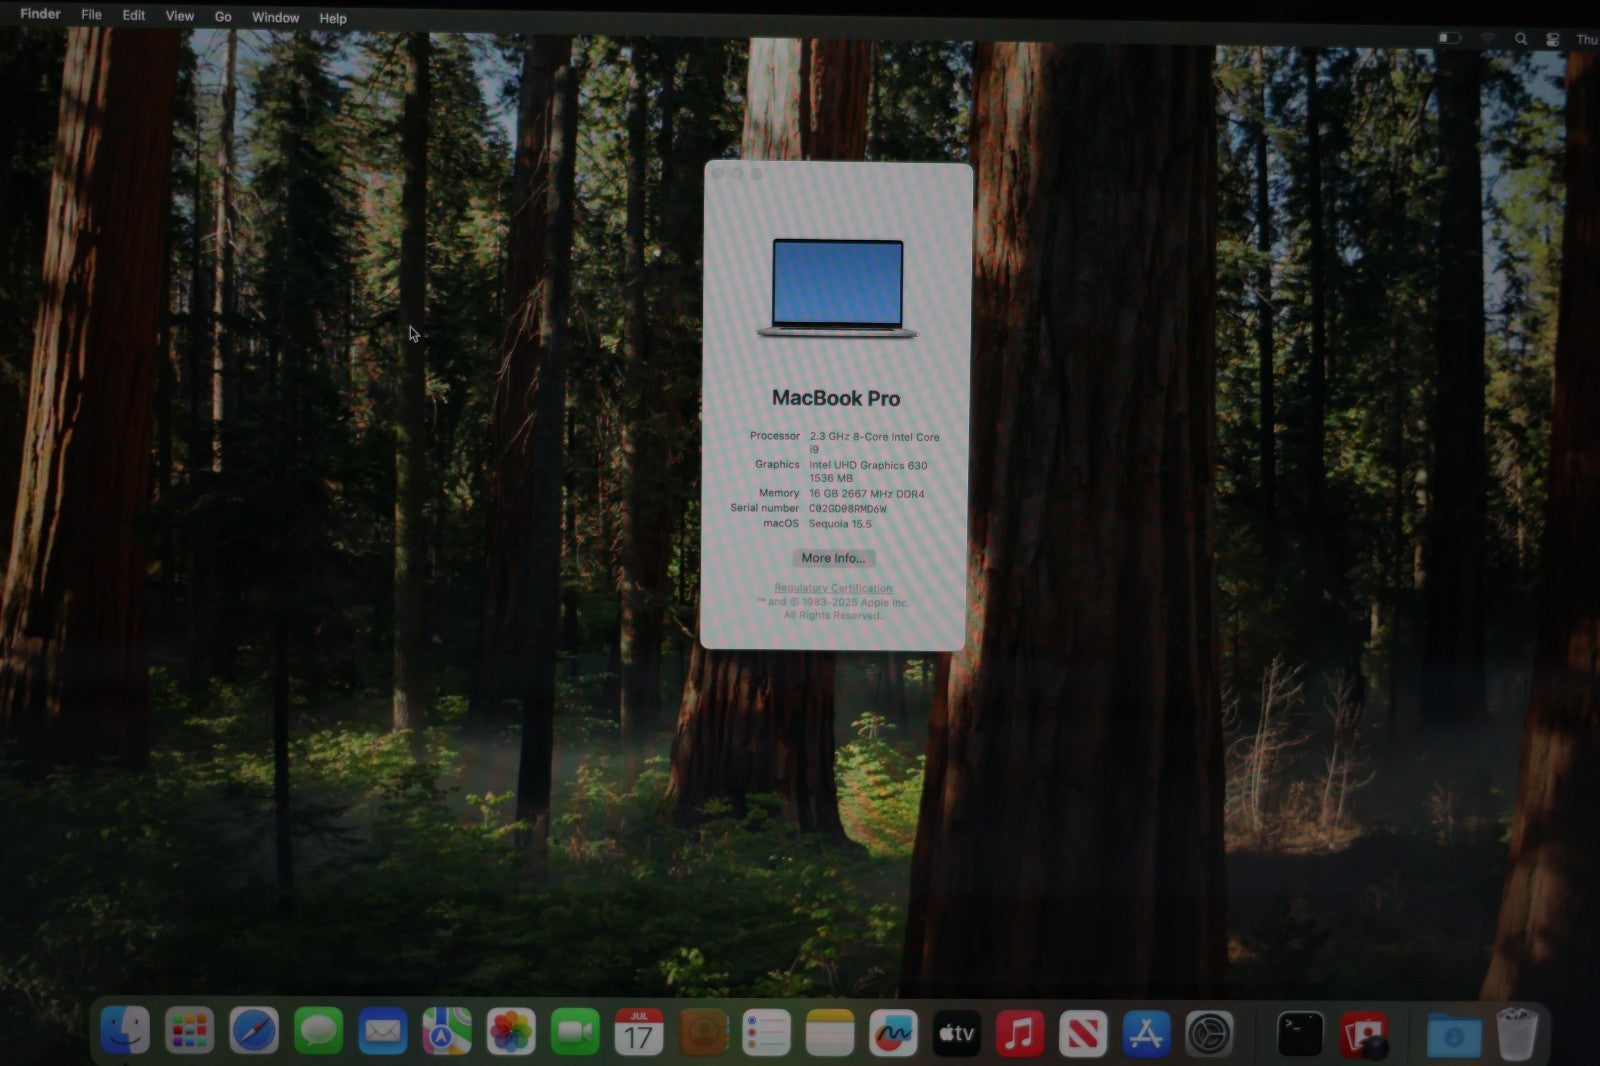
Task: Open the Regulatory Certification link
Action: pos(833,588)
